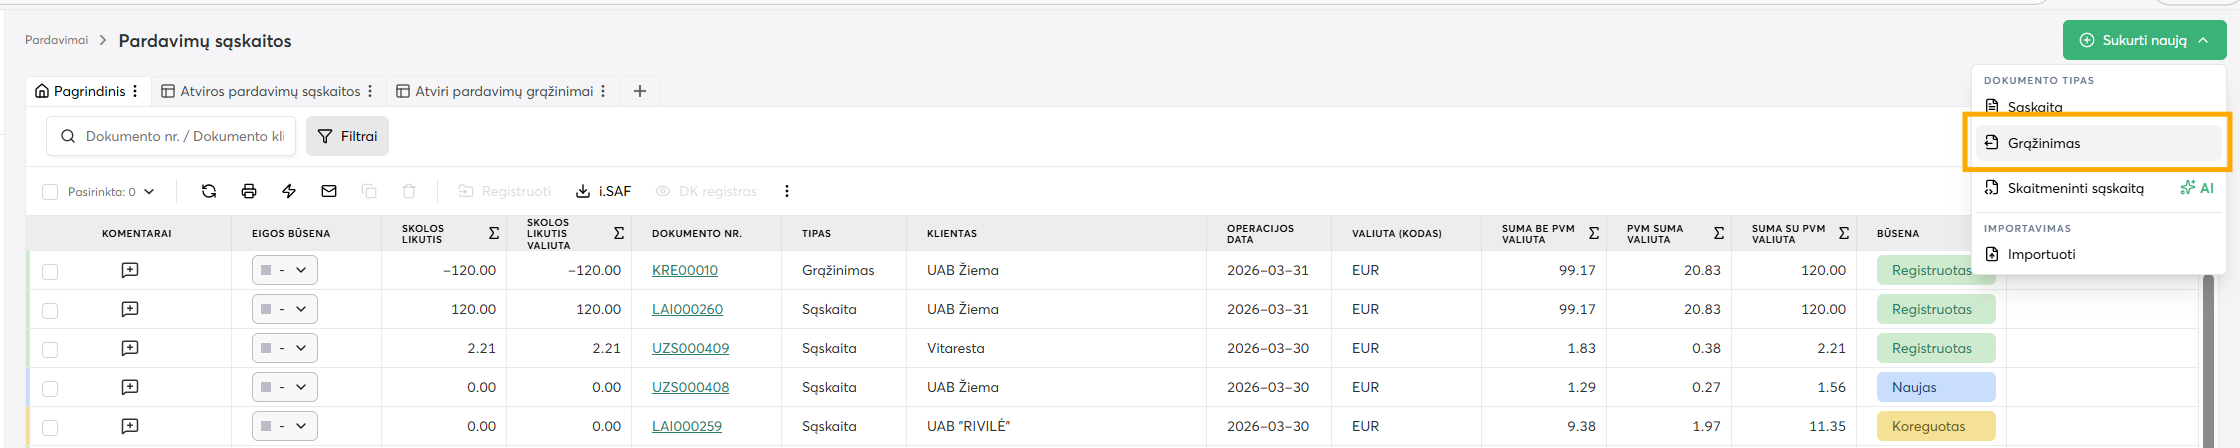Add a comment to the KRE00010 row
This screenshot has height=448, width=2240.
(130, 270)
